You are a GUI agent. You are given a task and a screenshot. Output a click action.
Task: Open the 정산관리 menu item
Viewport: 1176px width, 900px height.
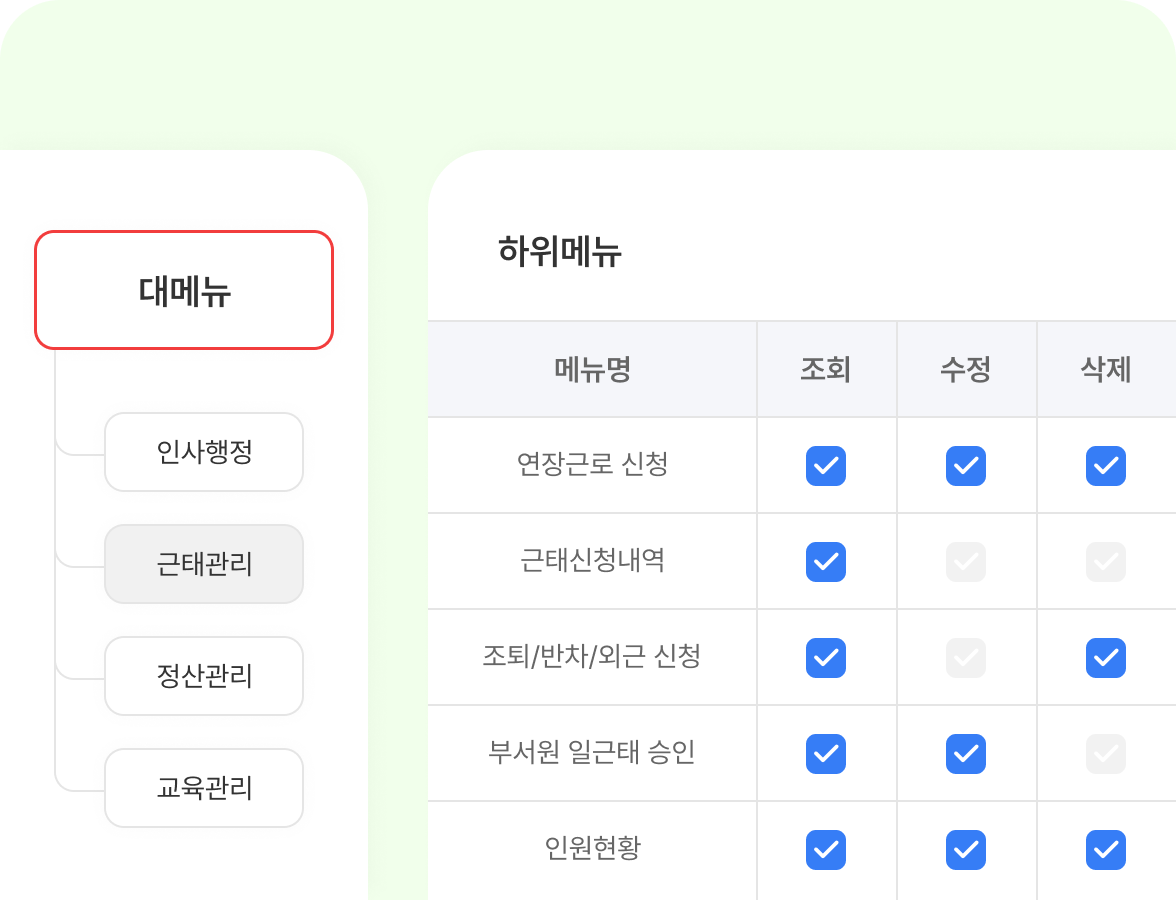click(x=203, y=676)
